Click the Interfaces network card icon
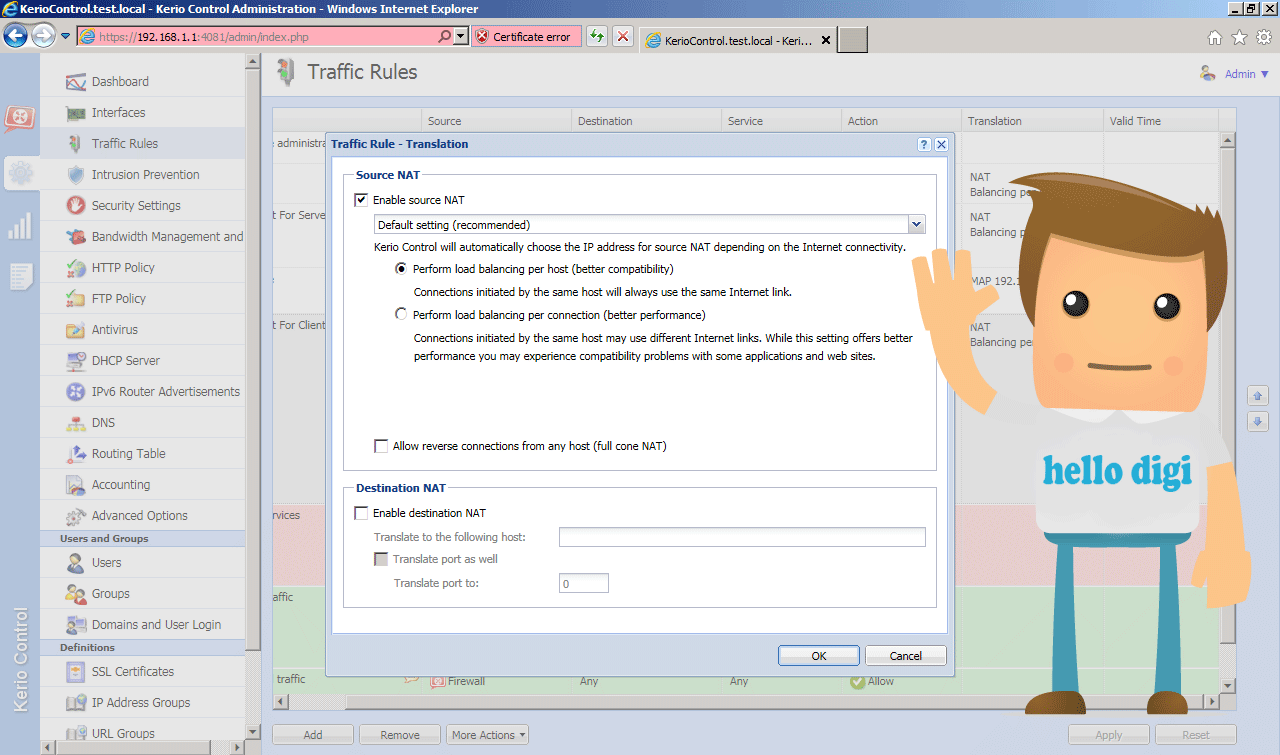The image size is (1280, 755). coord(76,113)
